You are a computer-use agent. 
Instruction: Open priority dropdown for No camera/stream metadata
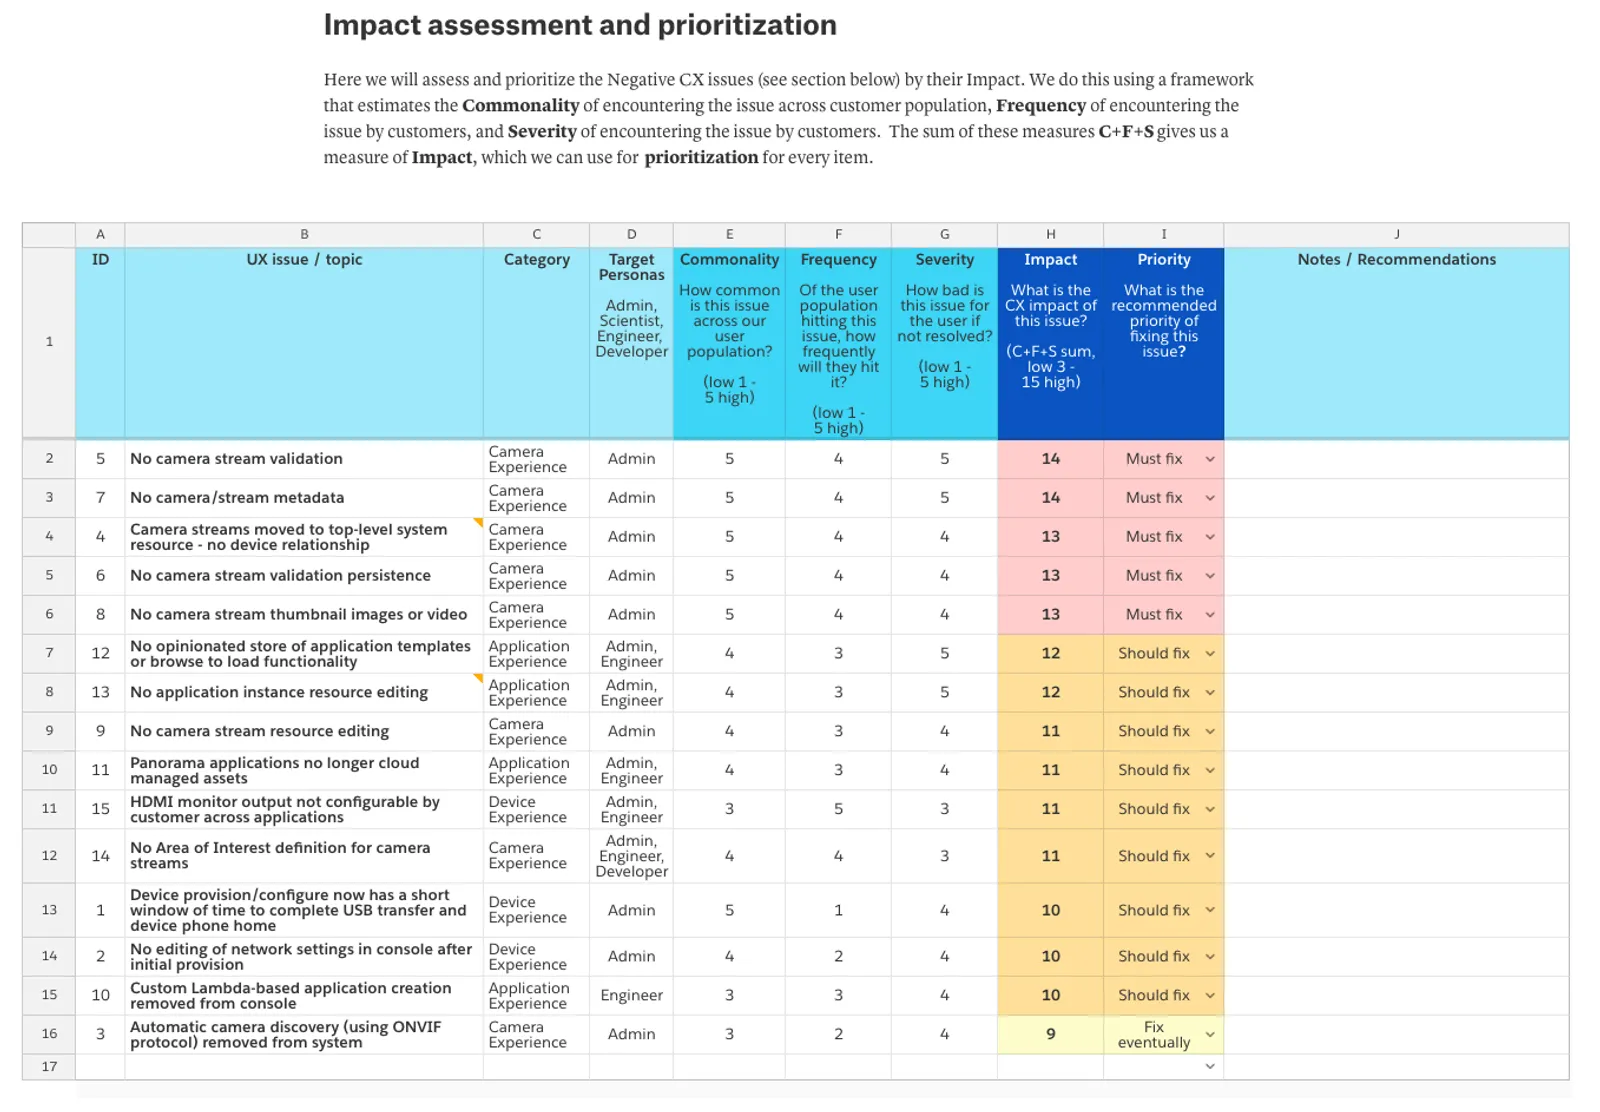[1210, 498]
